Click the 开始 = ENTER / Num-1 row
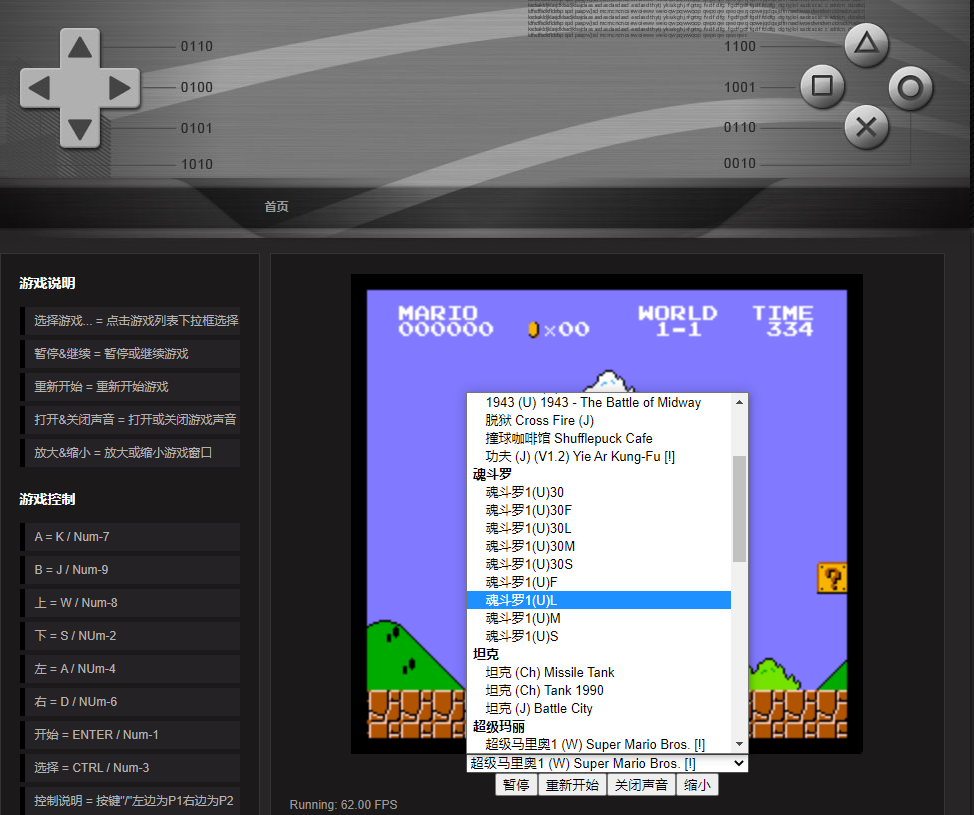 click(x=132, y=735)
